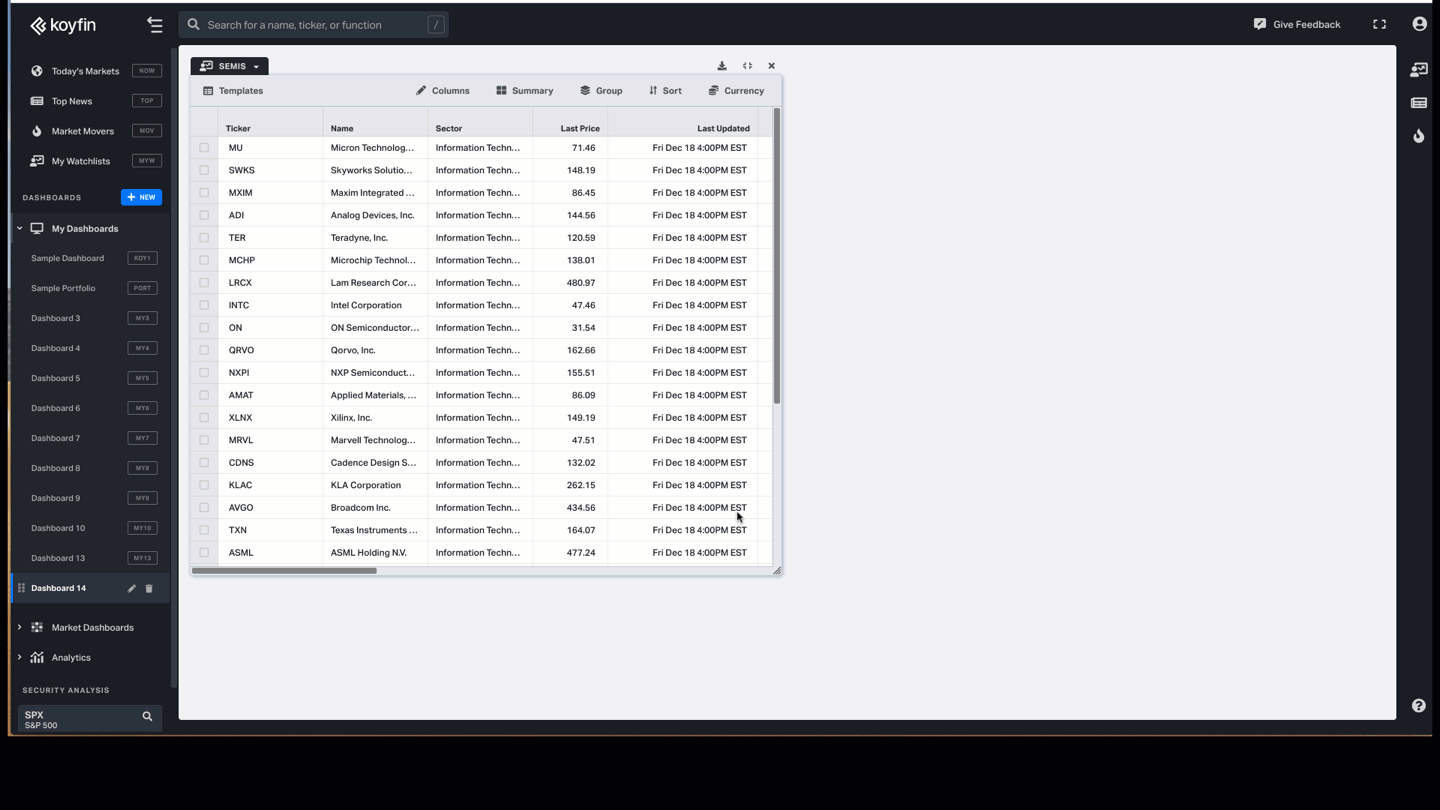Click the table's horizontal scrollbar
The height and width of the screenshot is (810, 1440).
tap(284, 571)
